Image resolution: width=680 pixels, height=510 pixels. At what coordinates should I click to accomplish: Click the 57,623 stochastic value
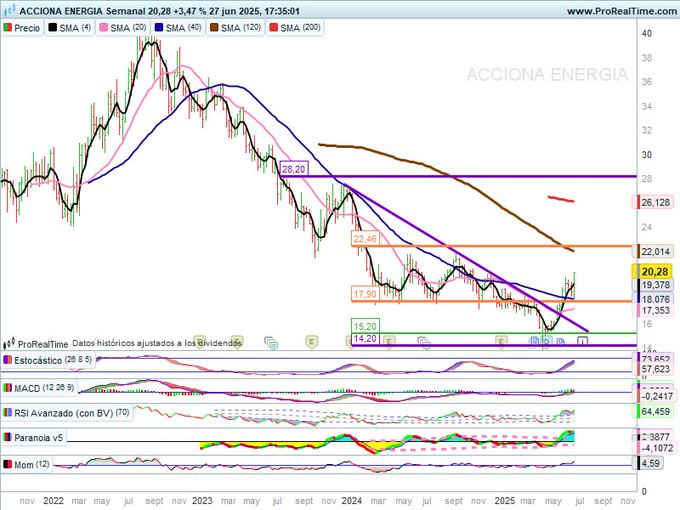(x=655, y=369)
